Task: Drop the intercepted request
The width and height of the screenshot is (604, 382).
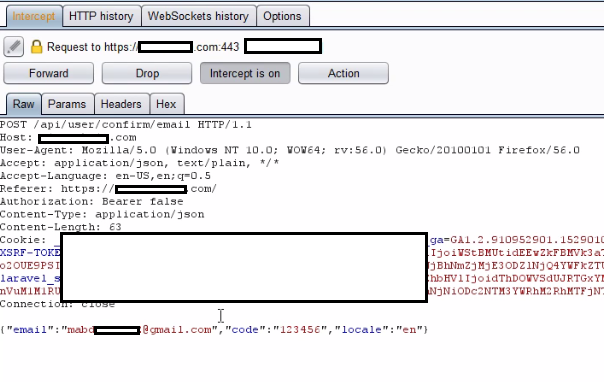Action: [x=147, y=73]
